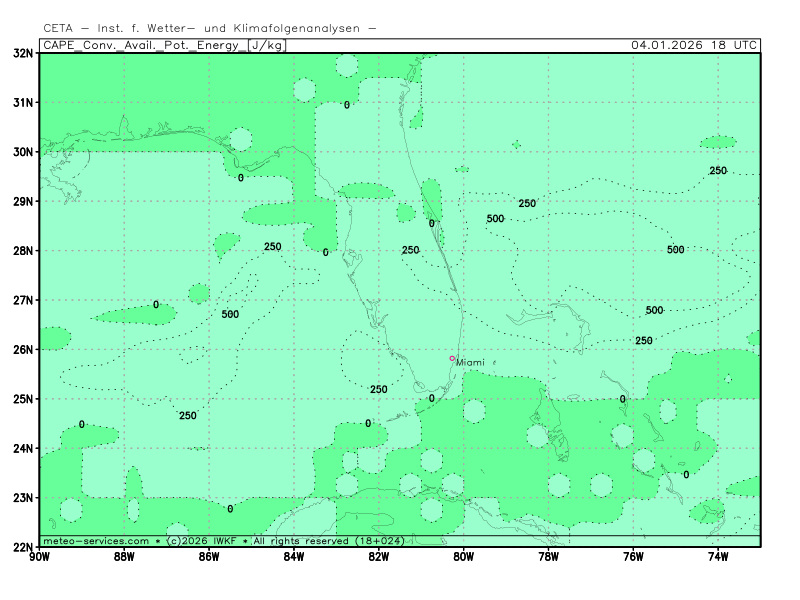
Task: Click the 0 label on Florida's east coast
Action: pyautogui.click(x=432, y=224)
